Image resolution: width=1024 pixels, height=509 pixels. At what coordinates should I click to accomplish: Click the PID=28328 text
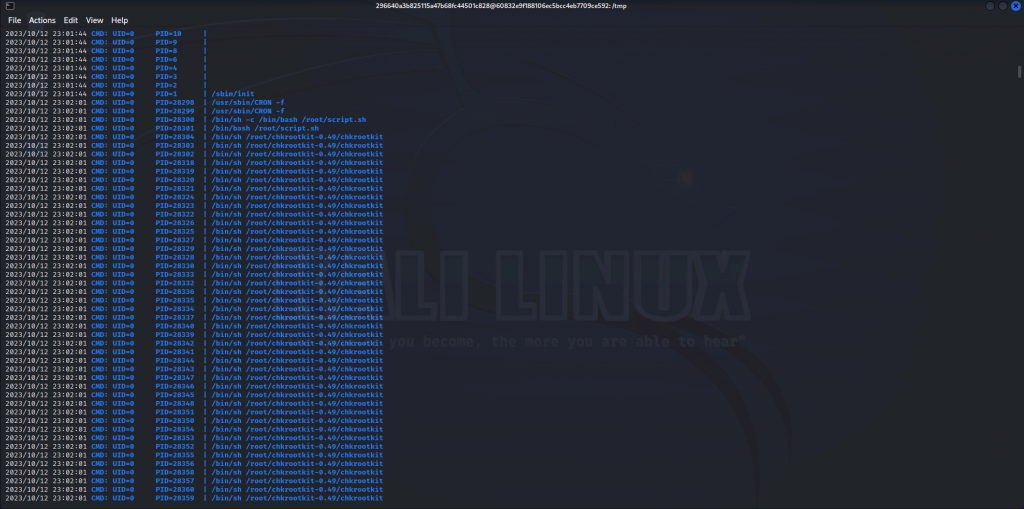click(175, 257)
